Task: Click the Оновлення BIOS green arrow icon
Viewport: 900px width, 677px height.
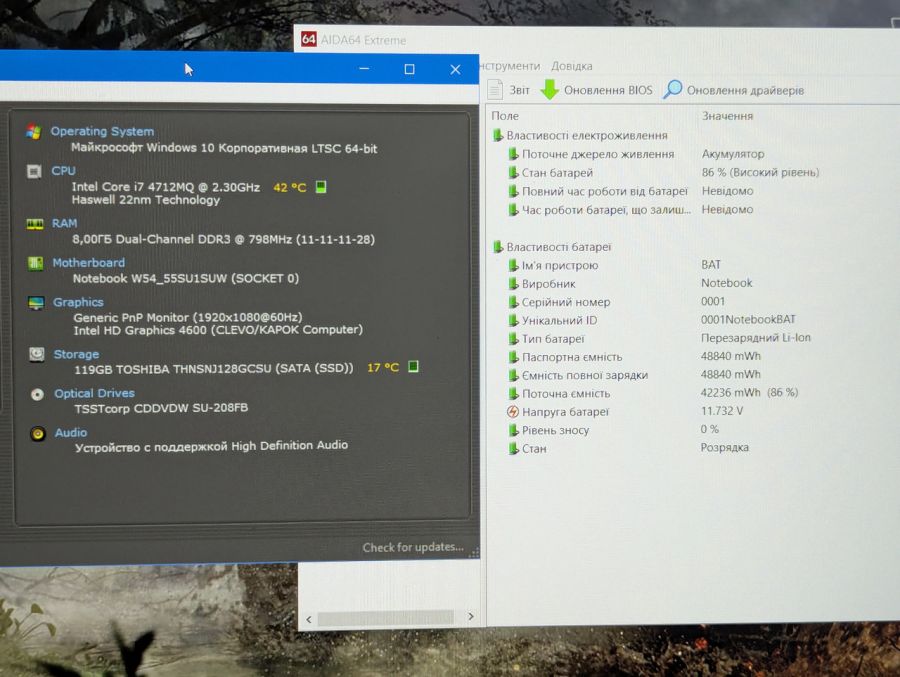Action: pyautogui.click(x=549, y=90)
